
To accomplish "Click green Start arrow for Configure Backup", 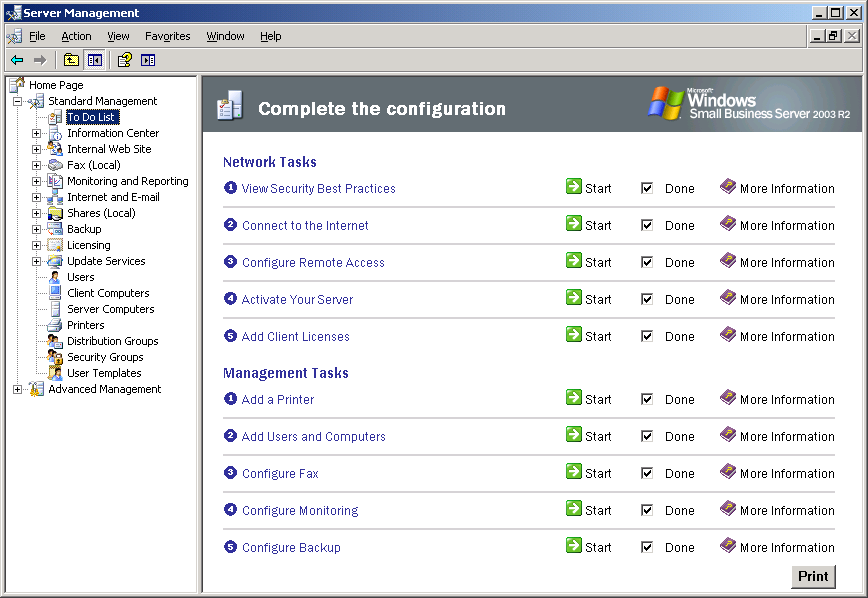I will (574, 545).
